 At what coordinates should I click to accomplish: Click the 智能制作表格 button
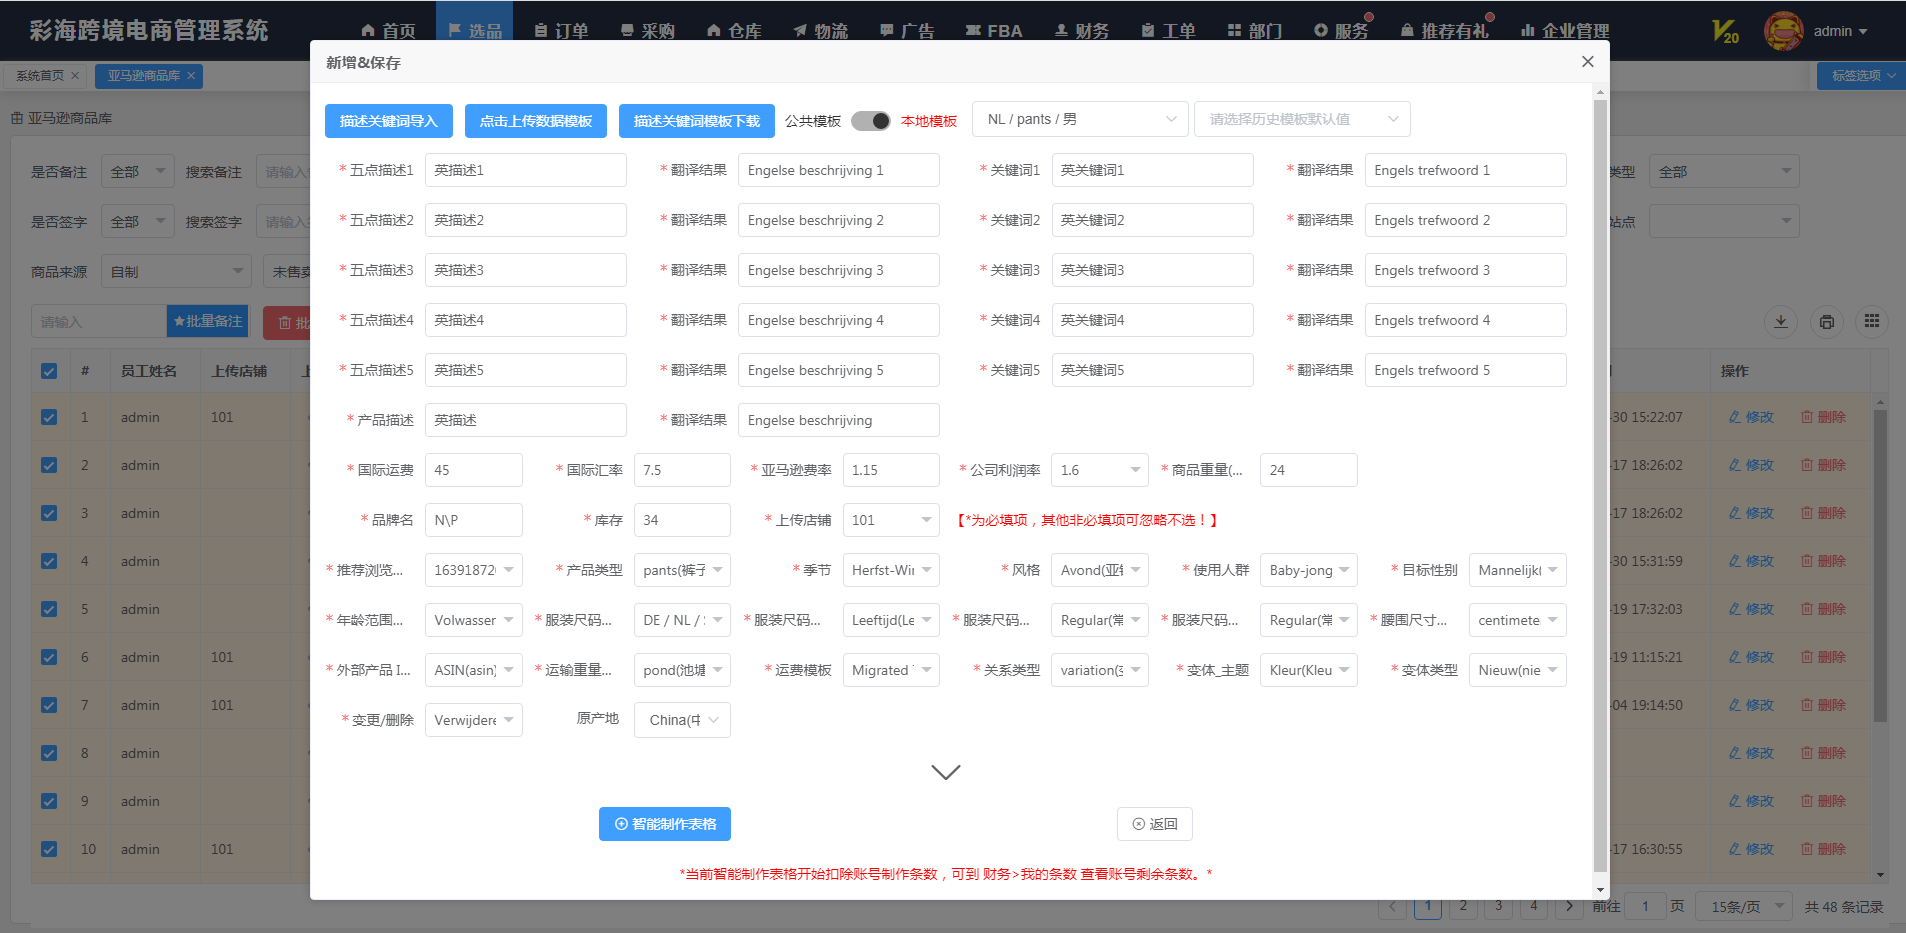pos(665,824)
